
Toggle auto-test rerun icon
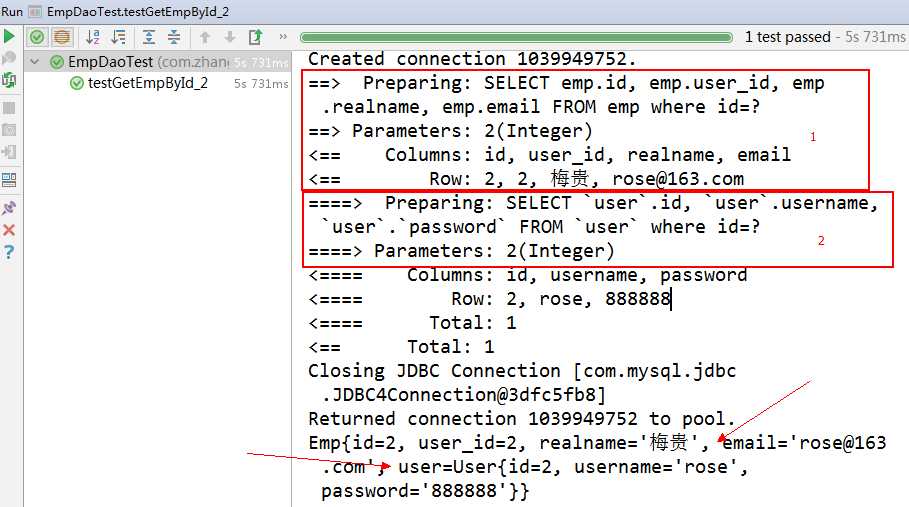tap(9, 80)
